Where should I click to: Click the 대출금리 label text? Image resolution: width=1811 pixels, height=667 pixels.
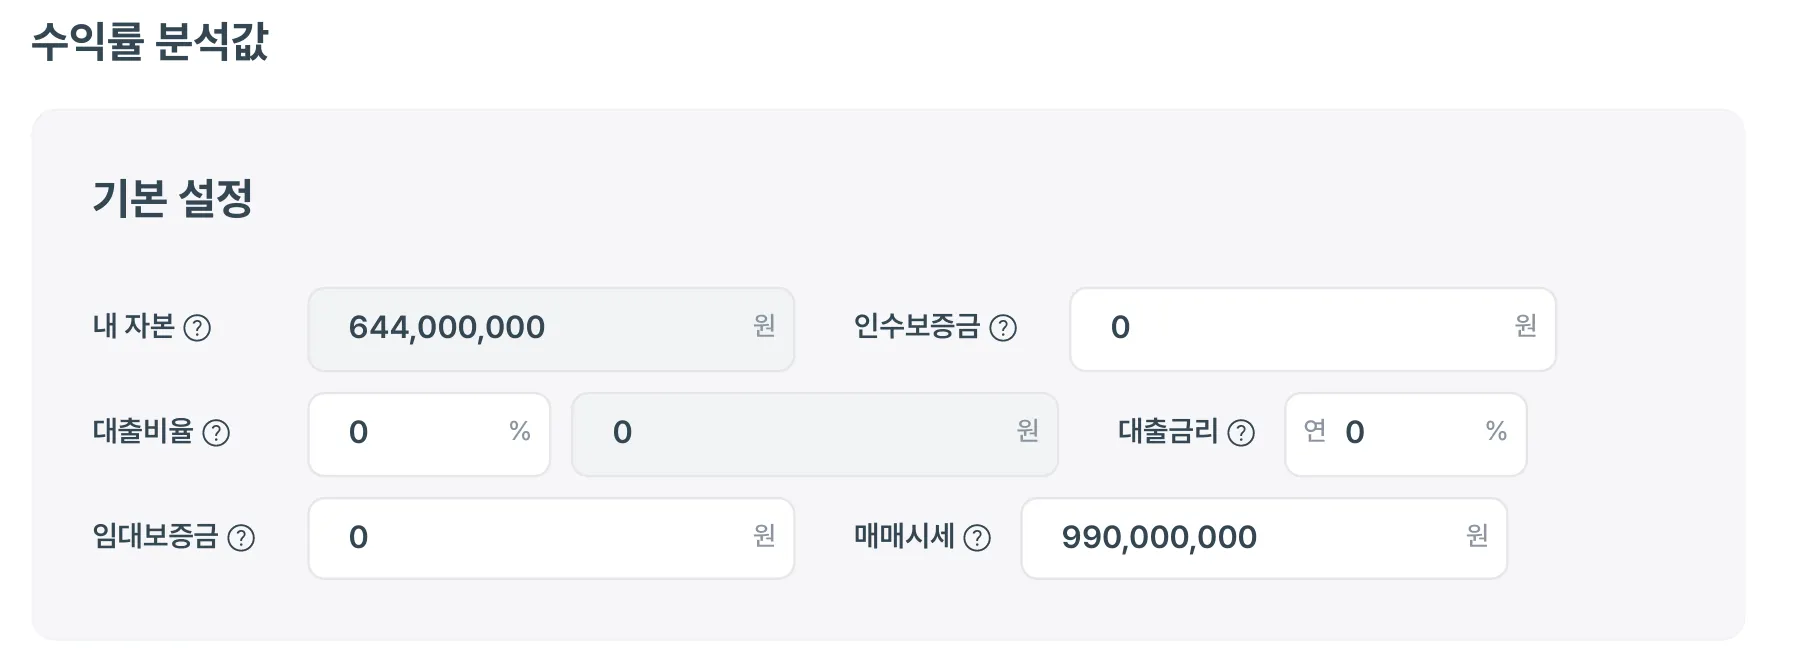pos(1167,431)
